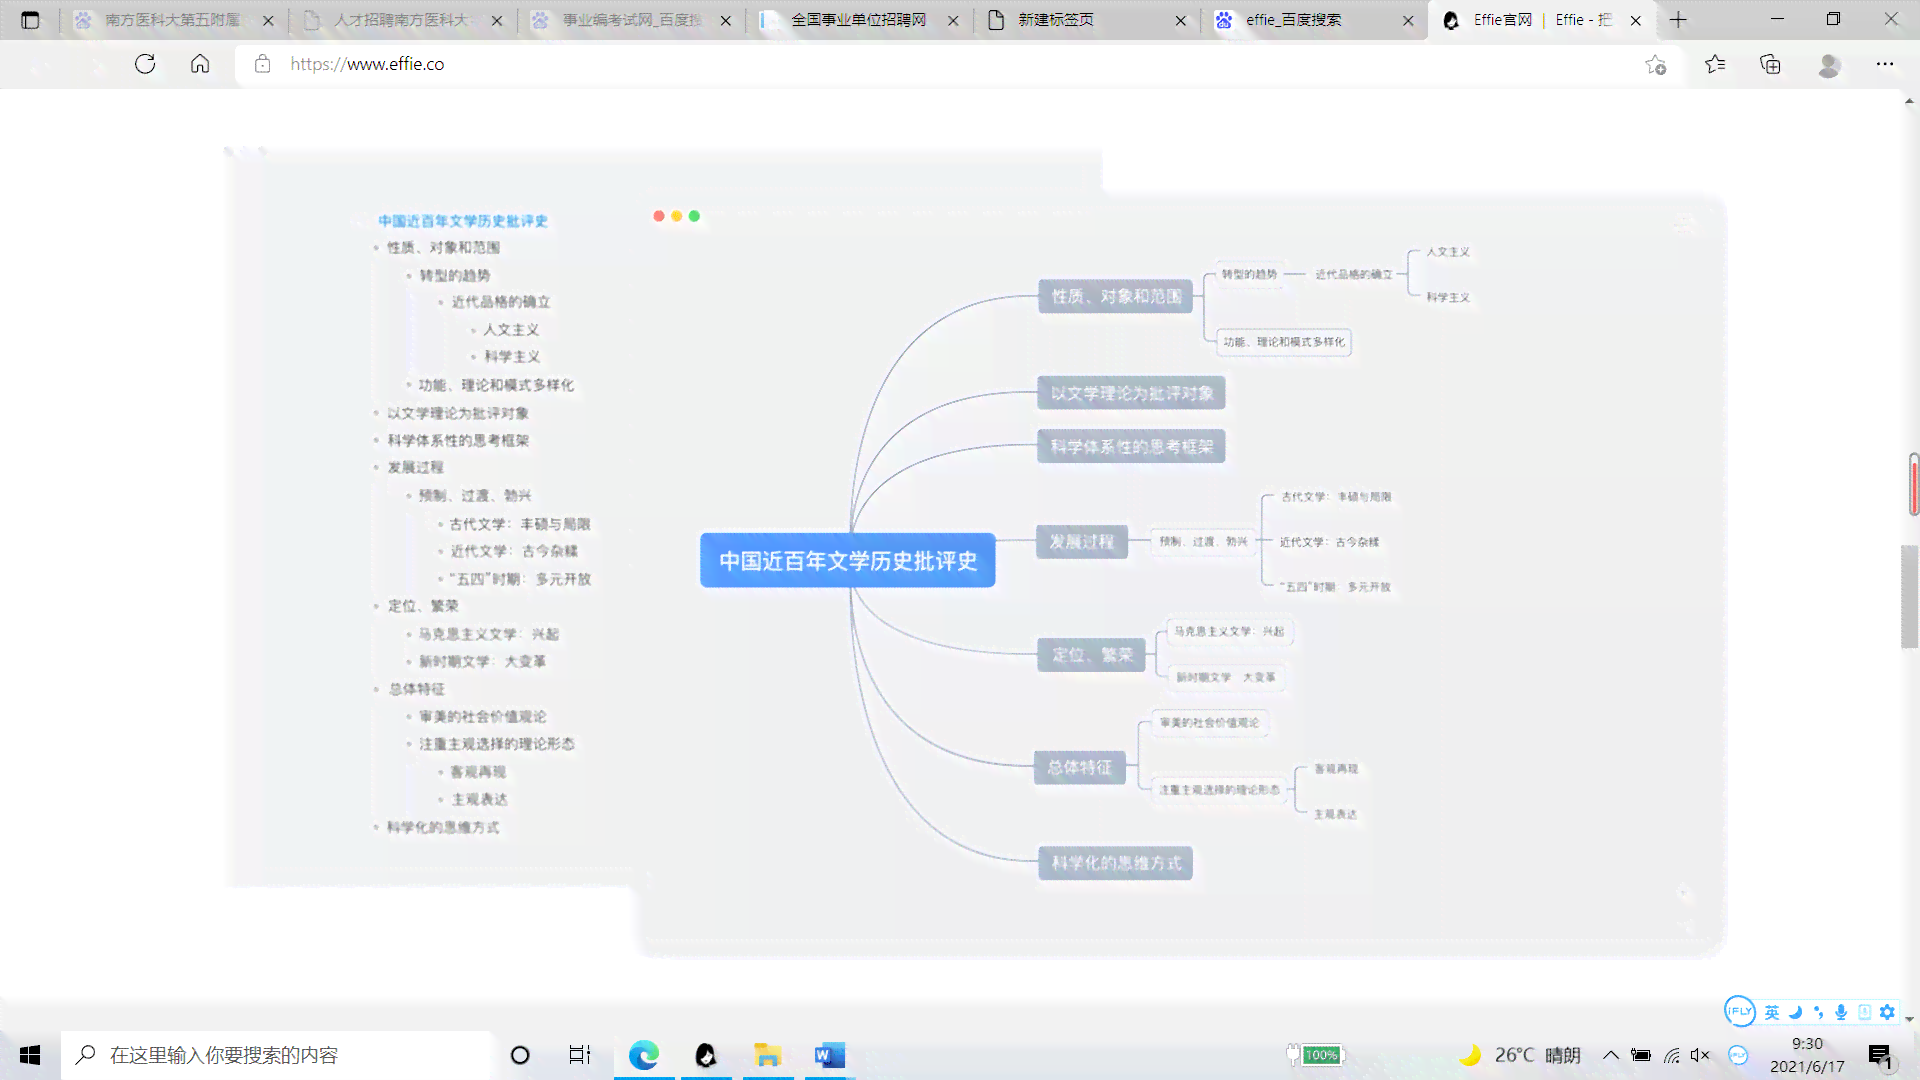Toggle the 英 input language mode
This screenshot has width=1920, height=1080.
(1772, 1012)
